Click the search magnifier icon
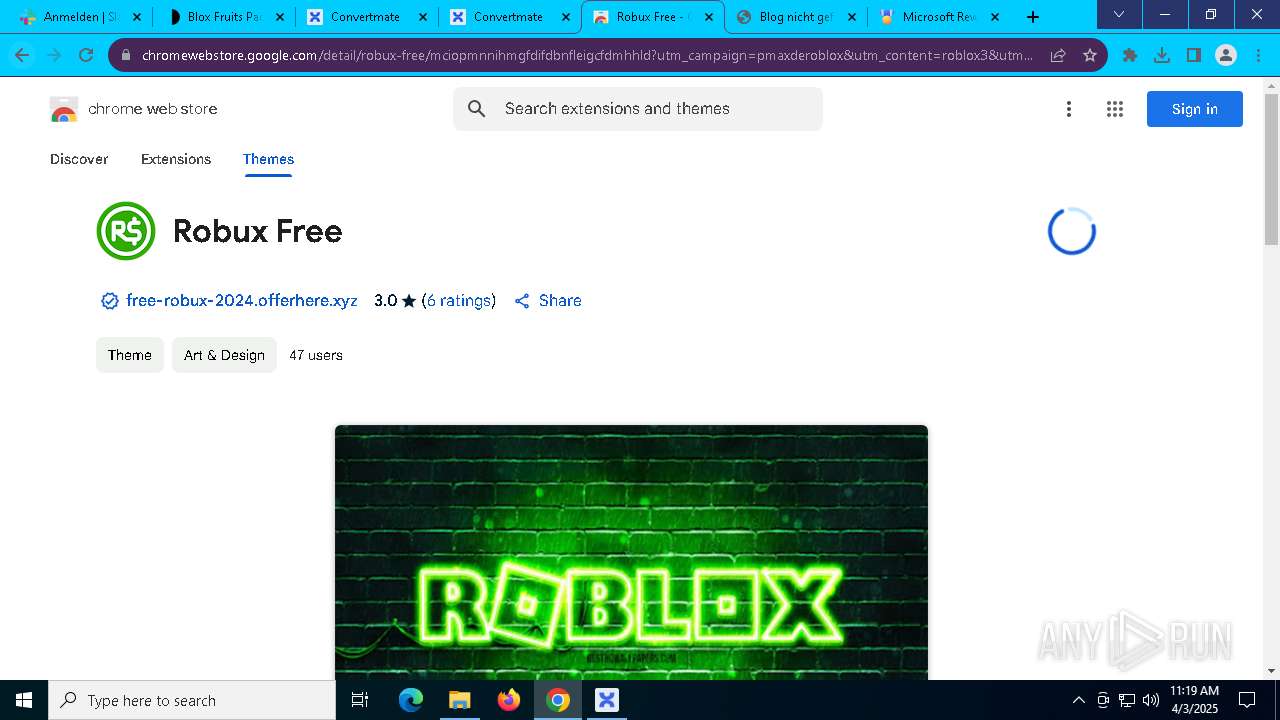Viewport: 1280px width, 720px height. (477, 109)
